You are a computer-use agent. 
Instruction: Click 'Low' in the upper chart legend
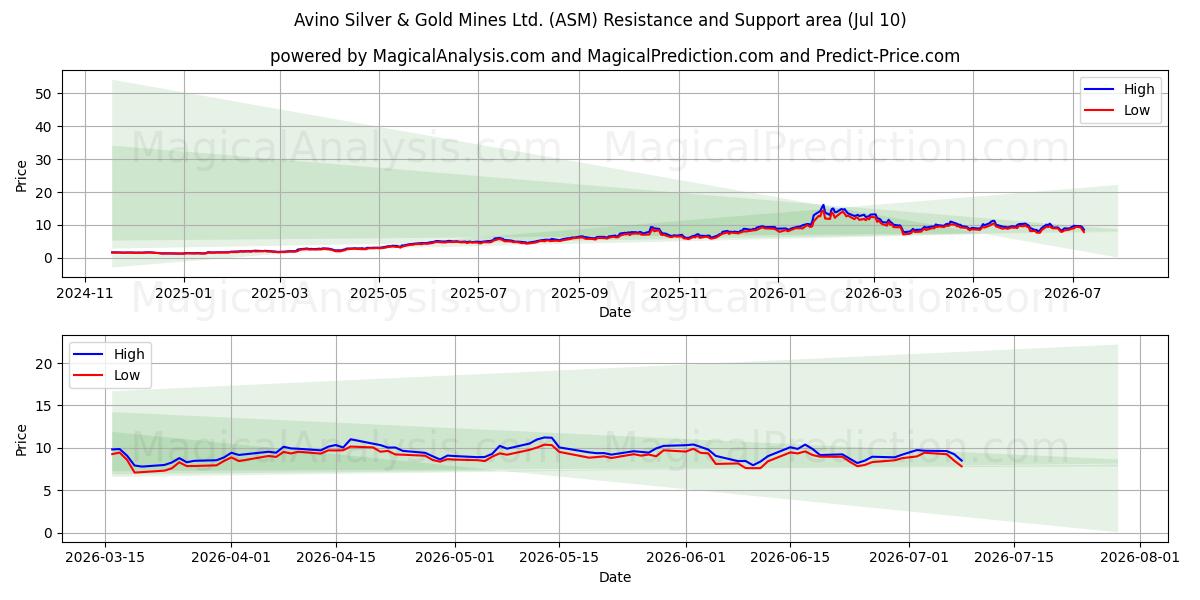tap(1137, 111)
